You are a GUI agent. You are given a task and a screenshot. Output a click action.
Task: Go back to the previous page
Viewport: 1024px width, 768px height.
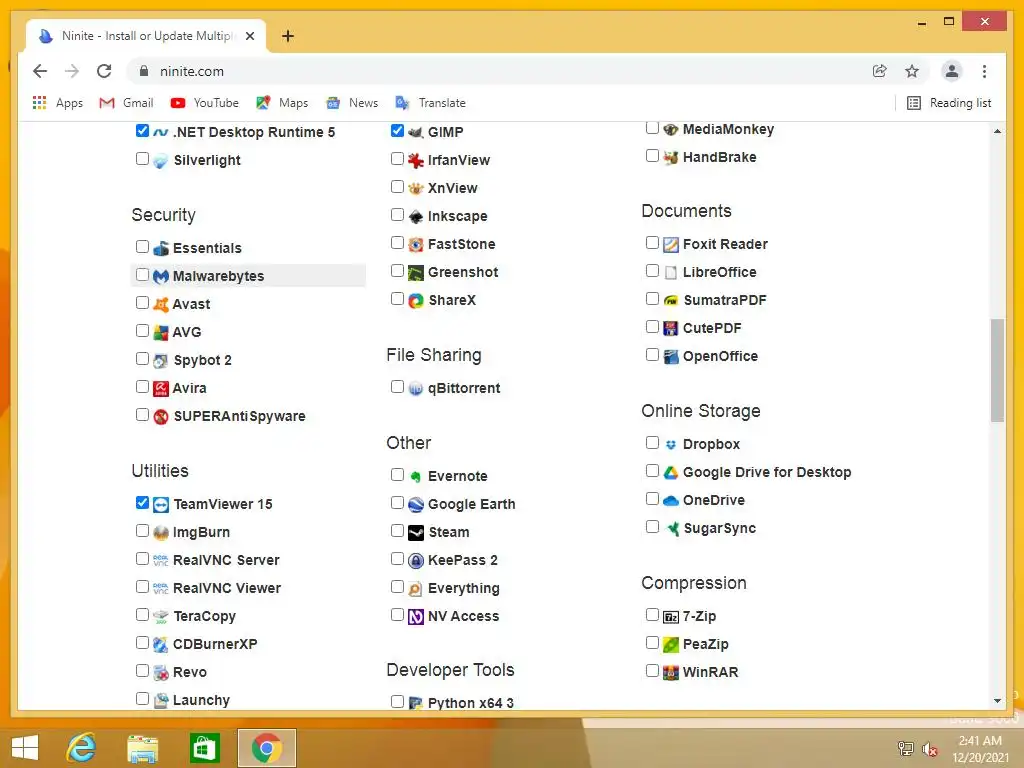point(40,71)
